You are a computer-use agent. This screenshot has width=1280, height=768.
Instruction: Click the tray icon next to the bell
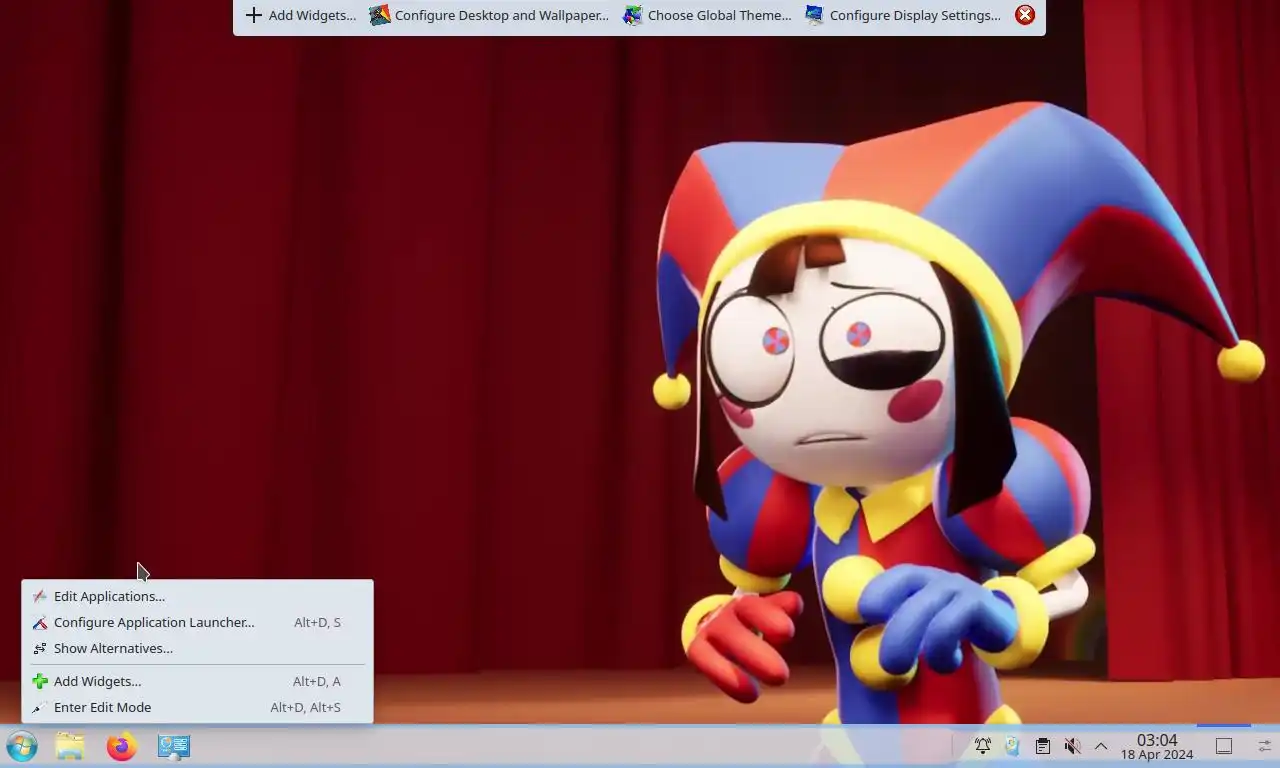1012,746
